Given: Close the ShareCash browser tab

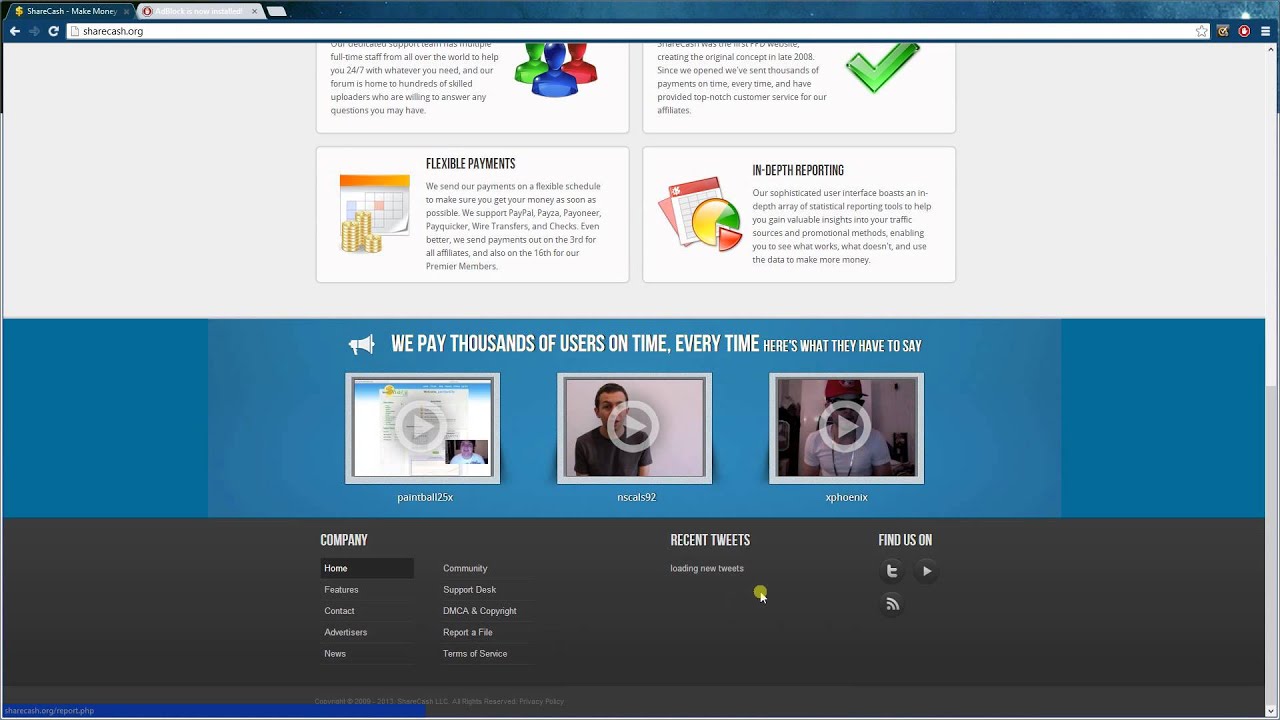Looking at the screenshot, I should point(126,11).
